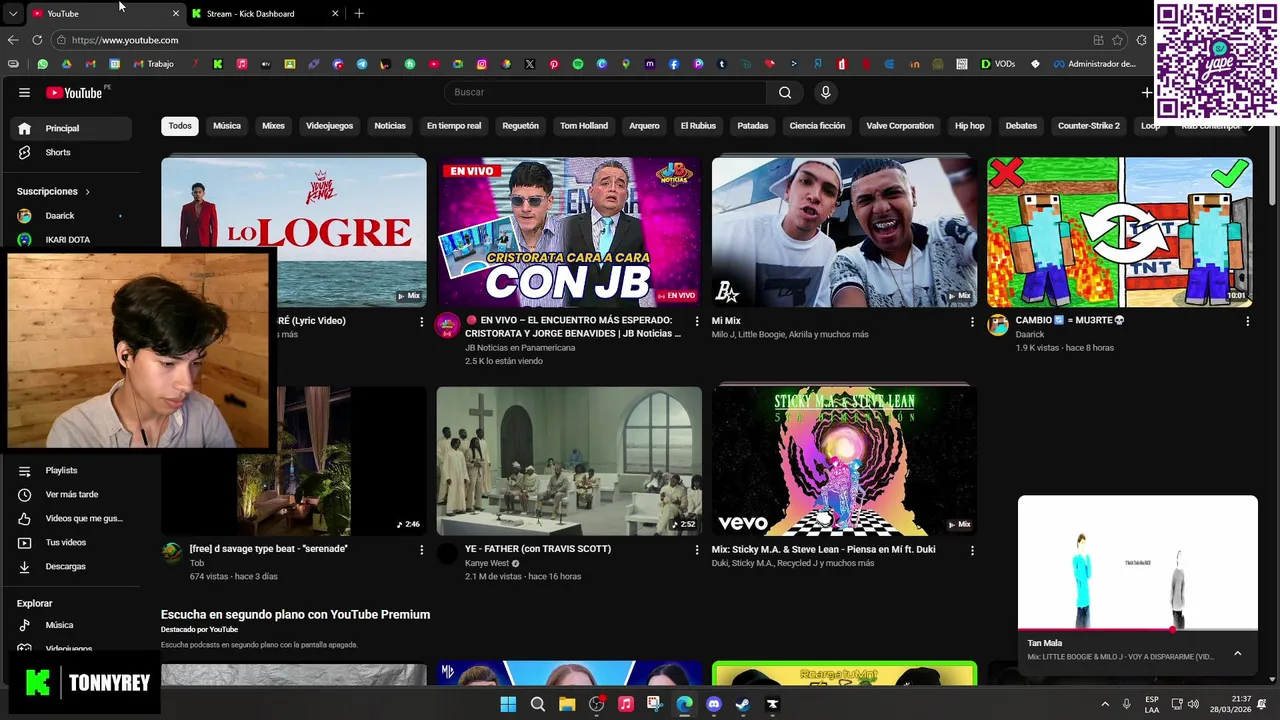The height and width of the screenshot is (720, 1280).
Task: Open the Windows Start menu
Action: click(508, 704)
